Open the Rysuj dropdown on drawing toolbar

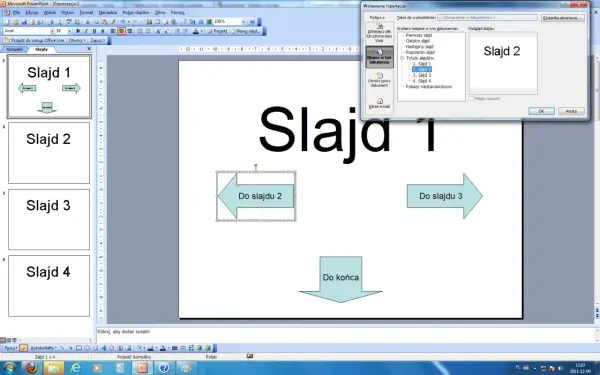click(11, 348)
